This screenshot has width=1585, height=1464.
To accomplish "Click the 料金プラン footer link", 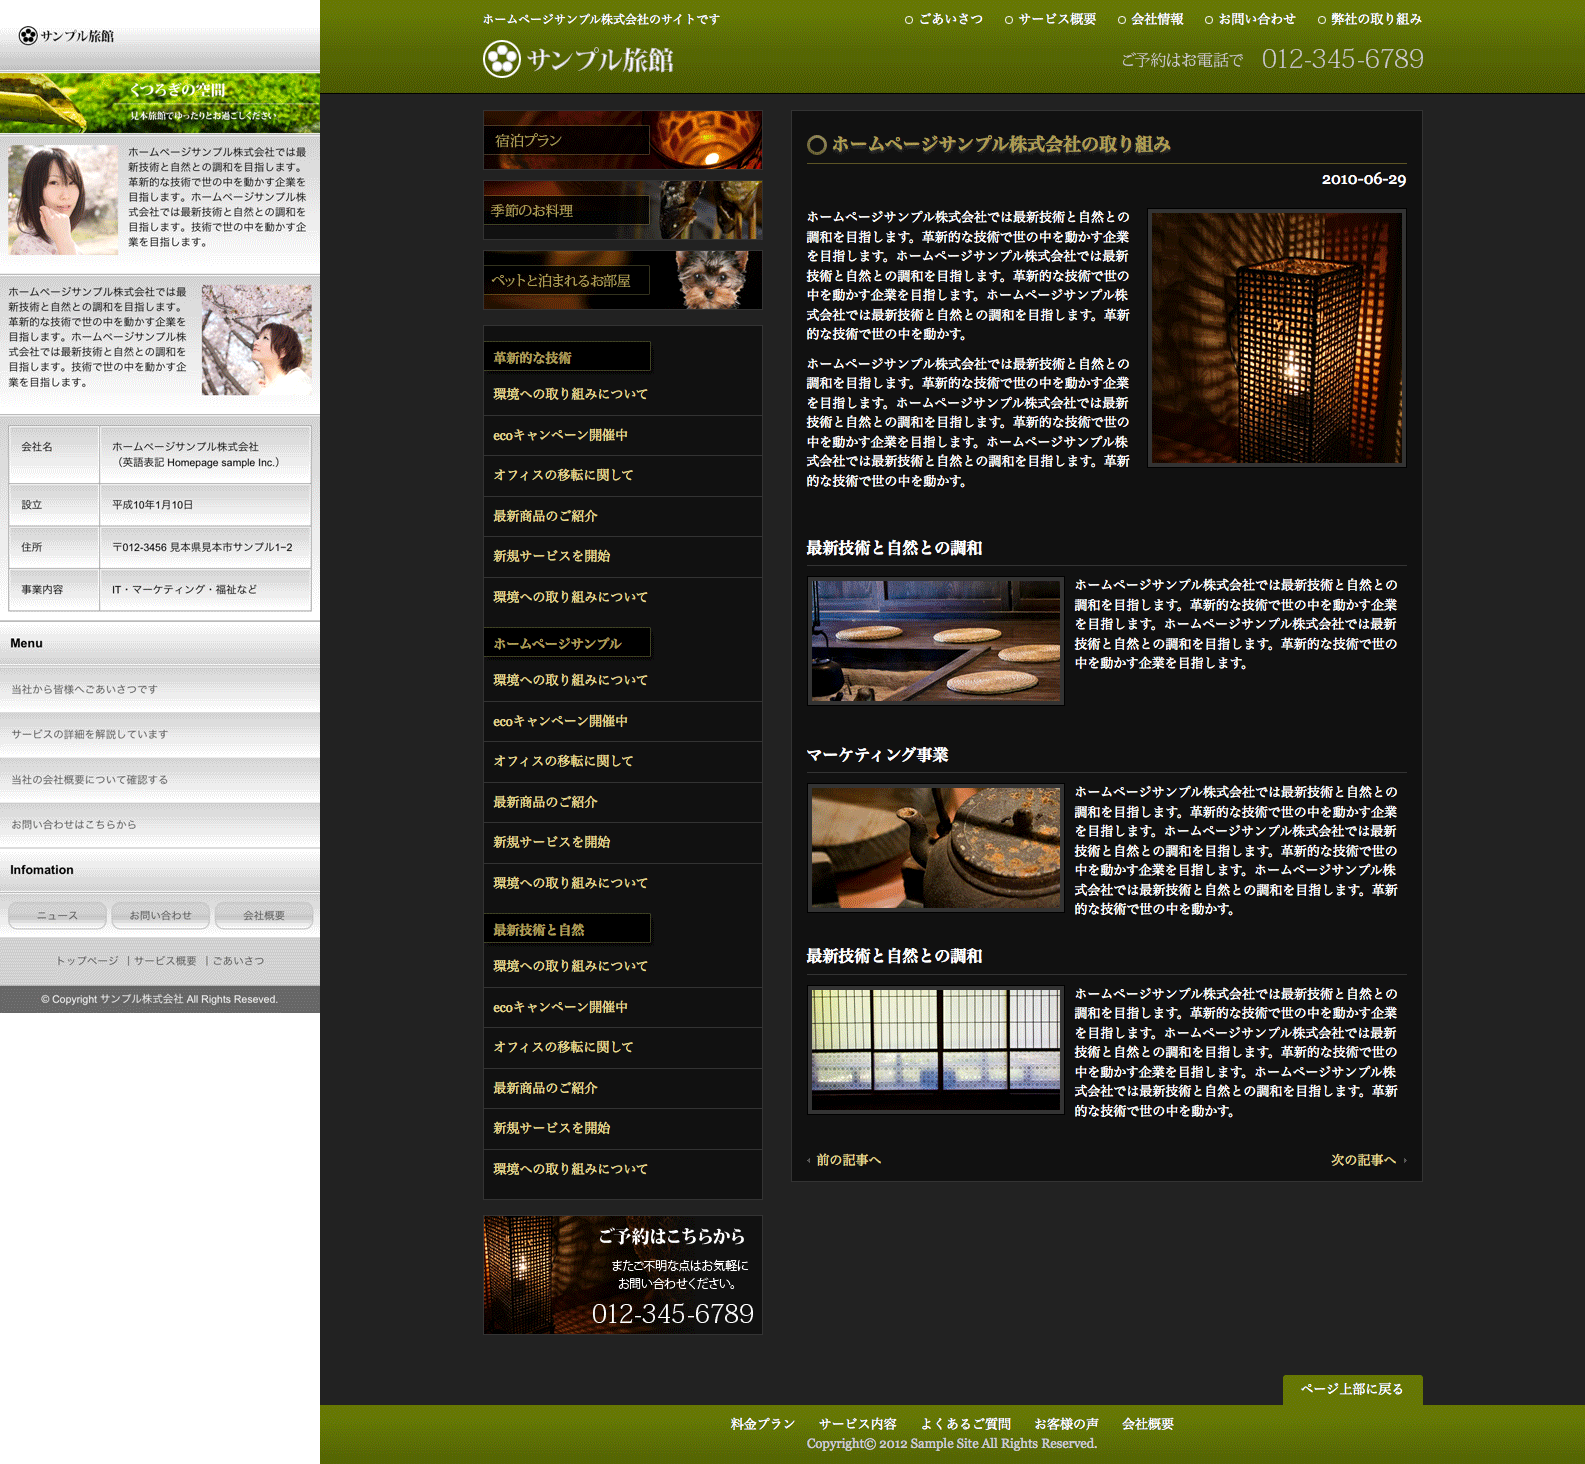I will point(762,1424).
